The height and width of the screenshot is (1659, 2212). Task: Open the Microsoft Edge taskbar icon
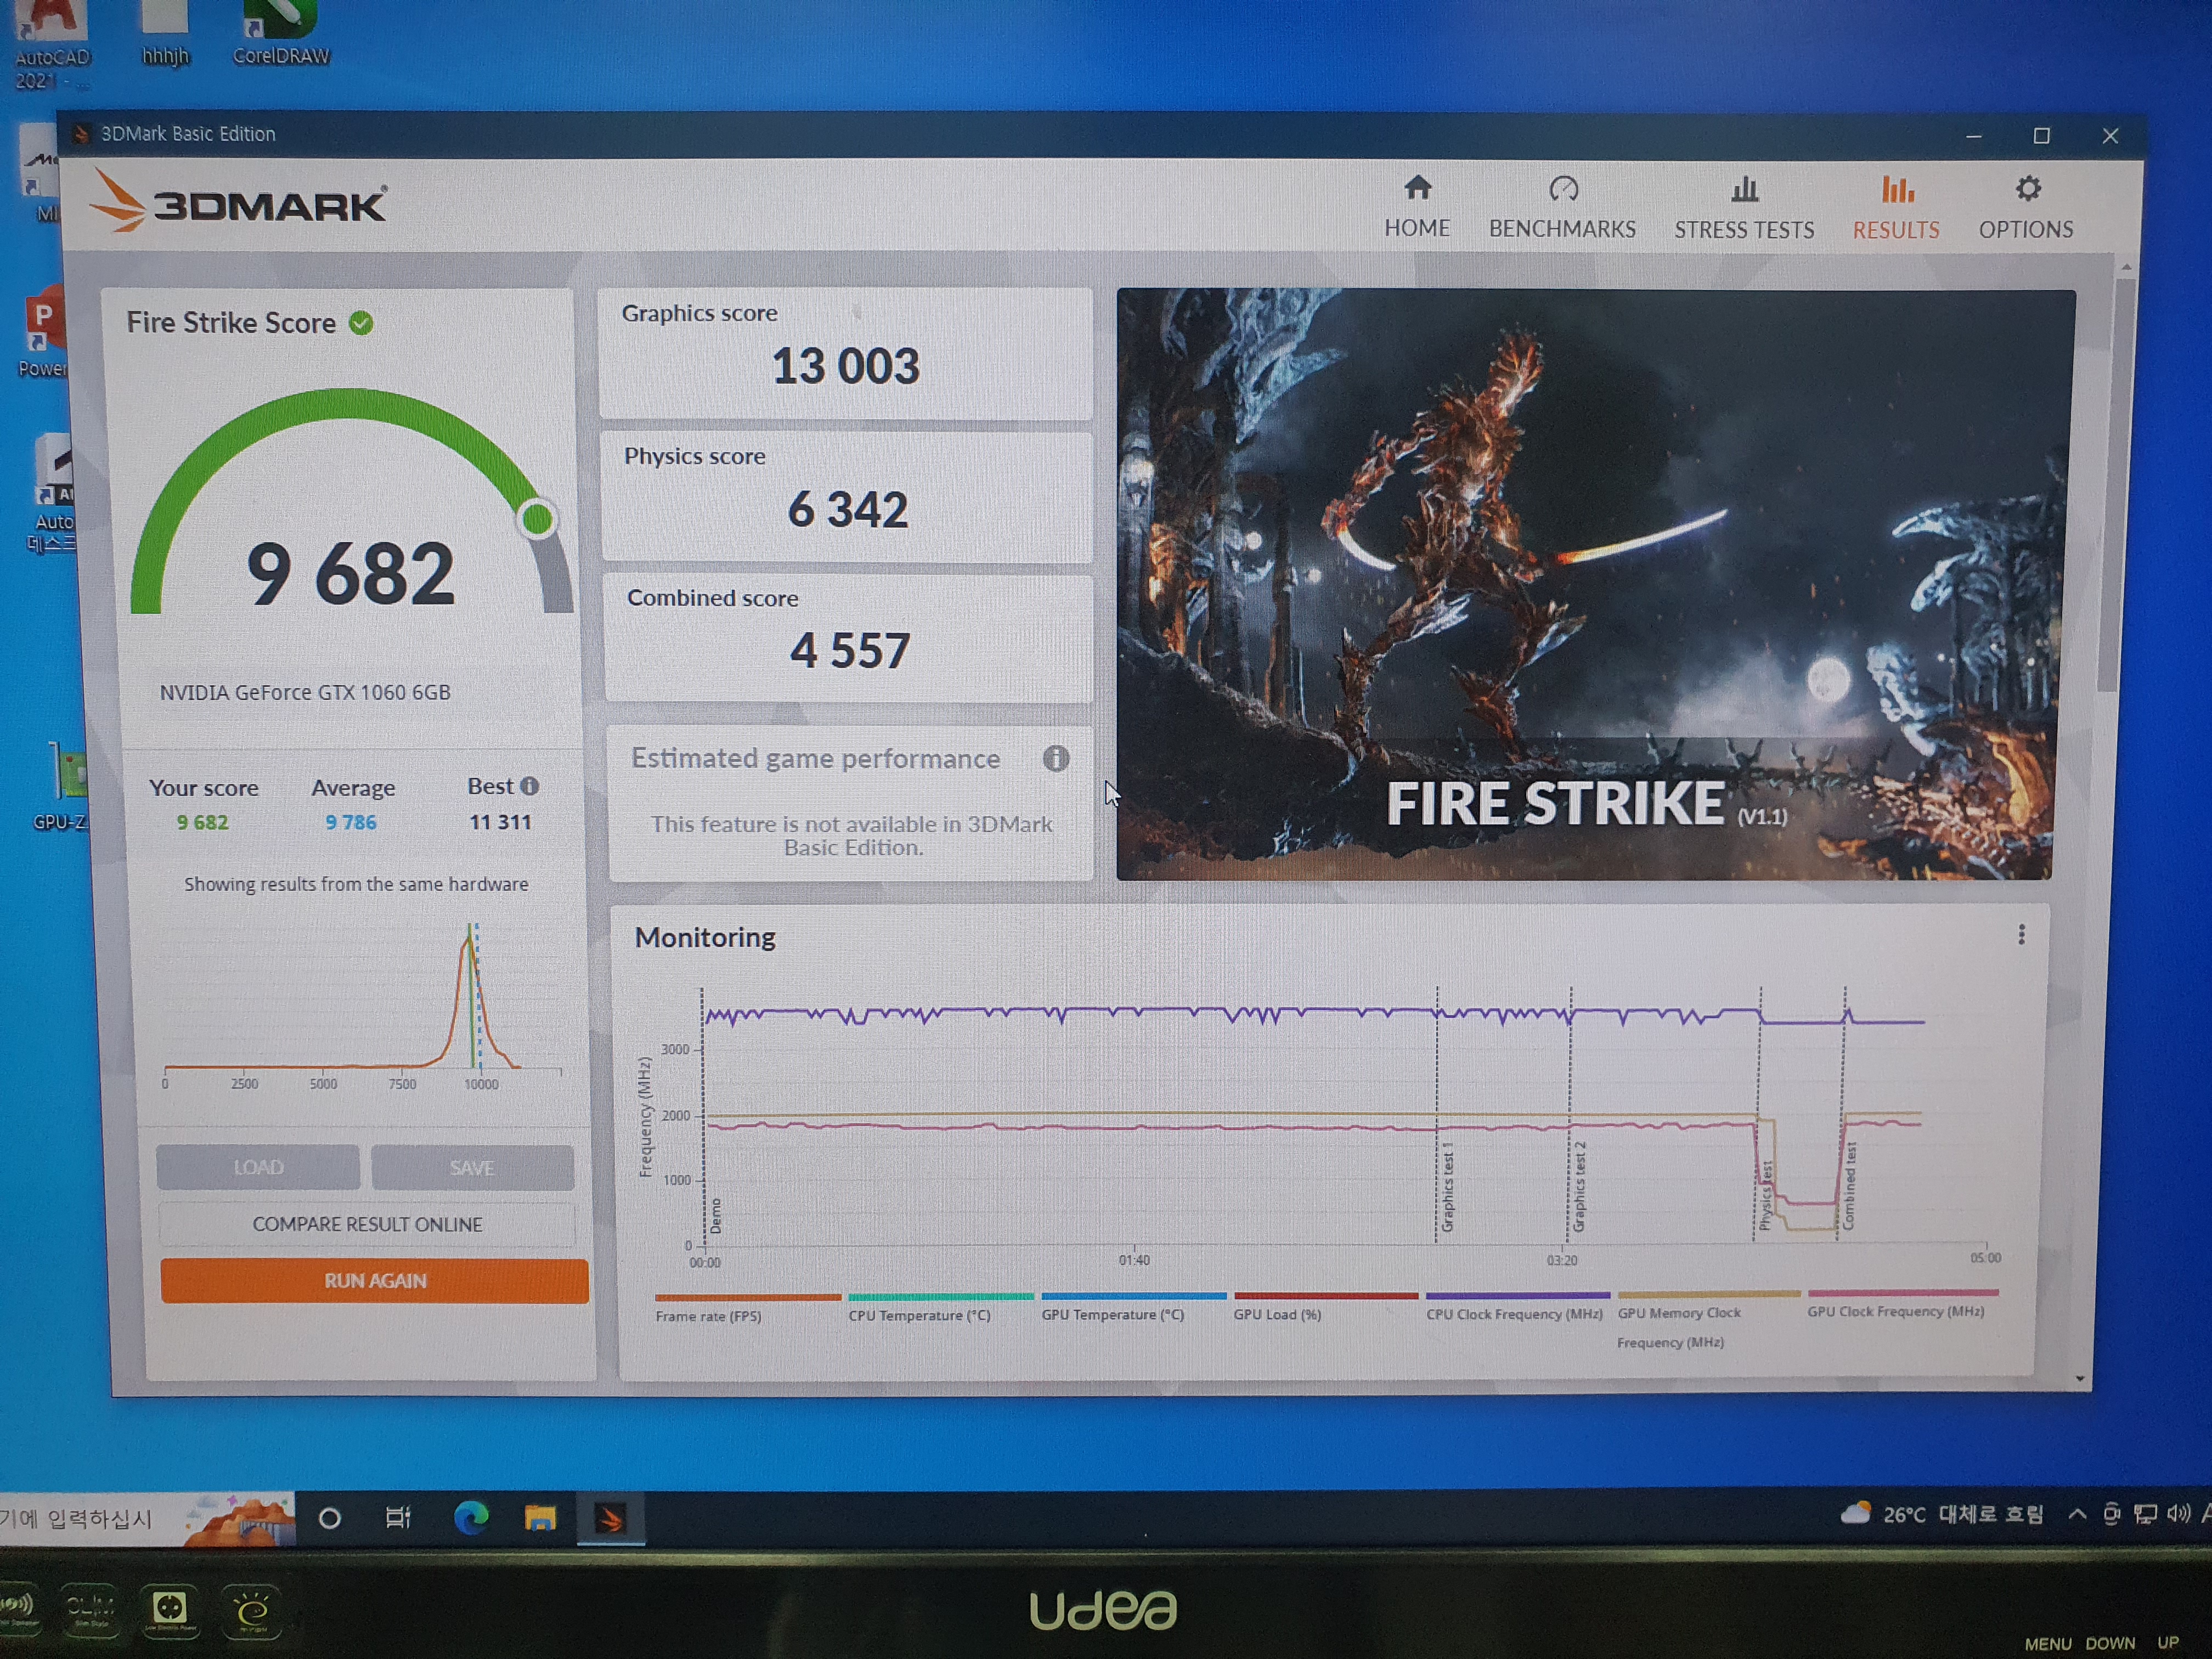[471, 1518]
